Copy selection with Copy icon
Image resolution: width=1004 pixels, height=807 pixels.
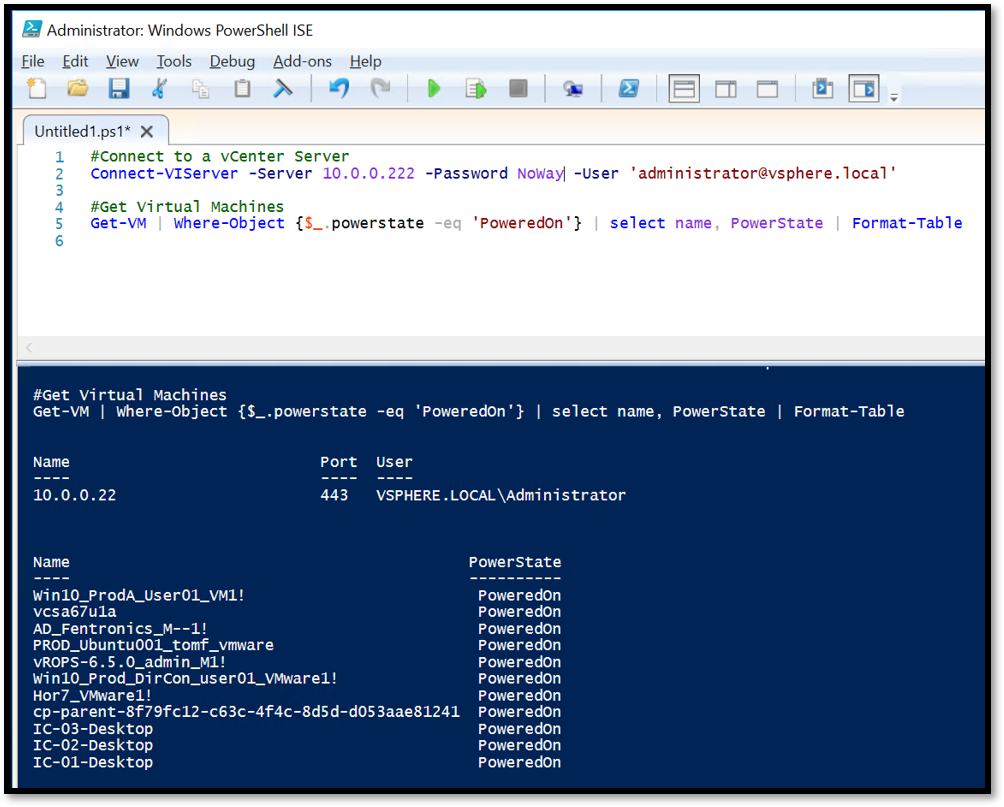200,88
